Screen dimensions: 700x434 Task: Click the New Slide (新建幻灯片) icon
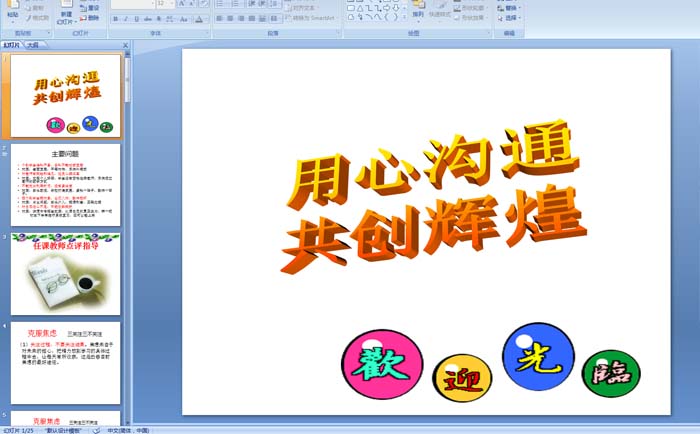coord(66,13)
